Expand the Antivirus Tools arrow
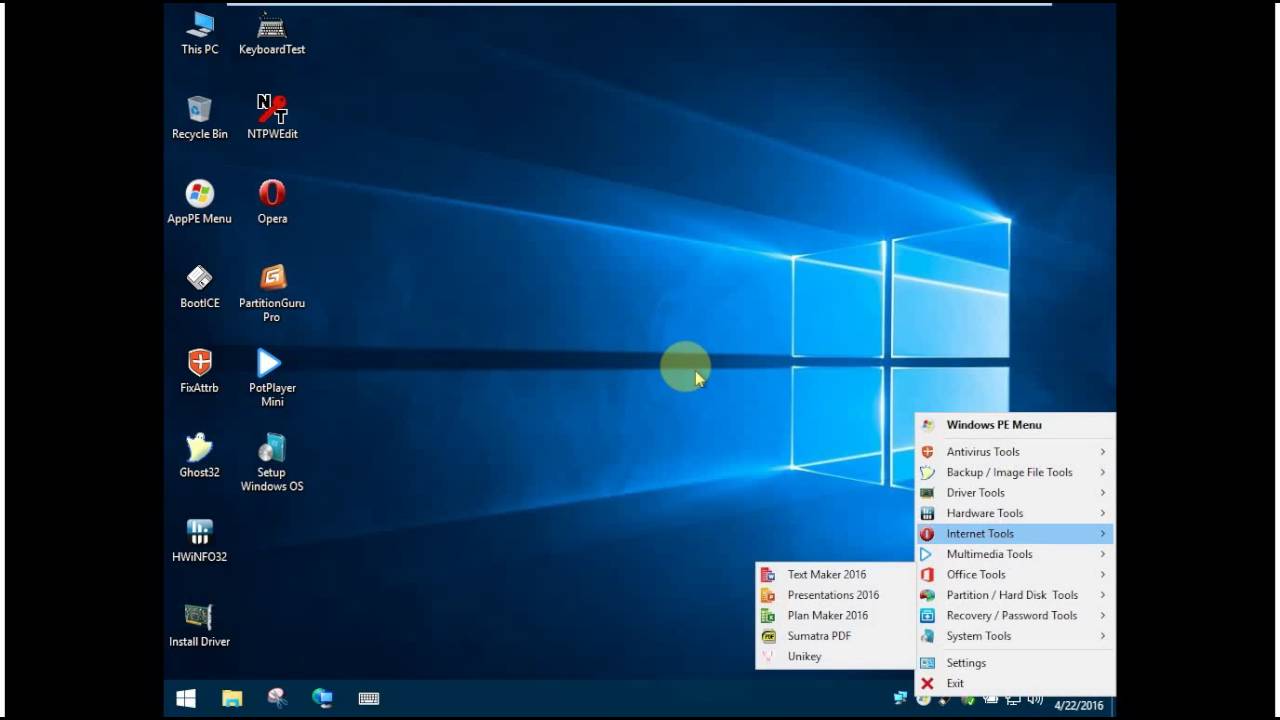The image size is (1280, 720). pos(1103,452)
